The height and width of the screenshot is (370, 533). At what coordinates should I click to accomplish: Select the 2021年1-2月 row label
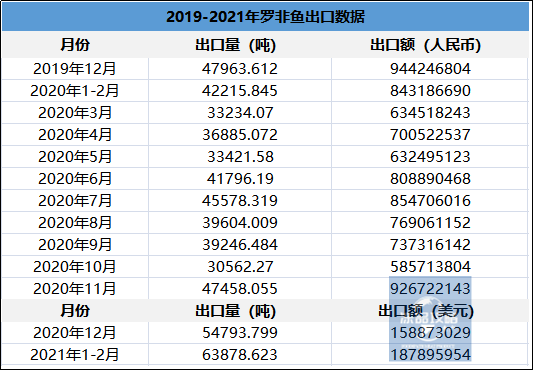(x=74, y=355)
